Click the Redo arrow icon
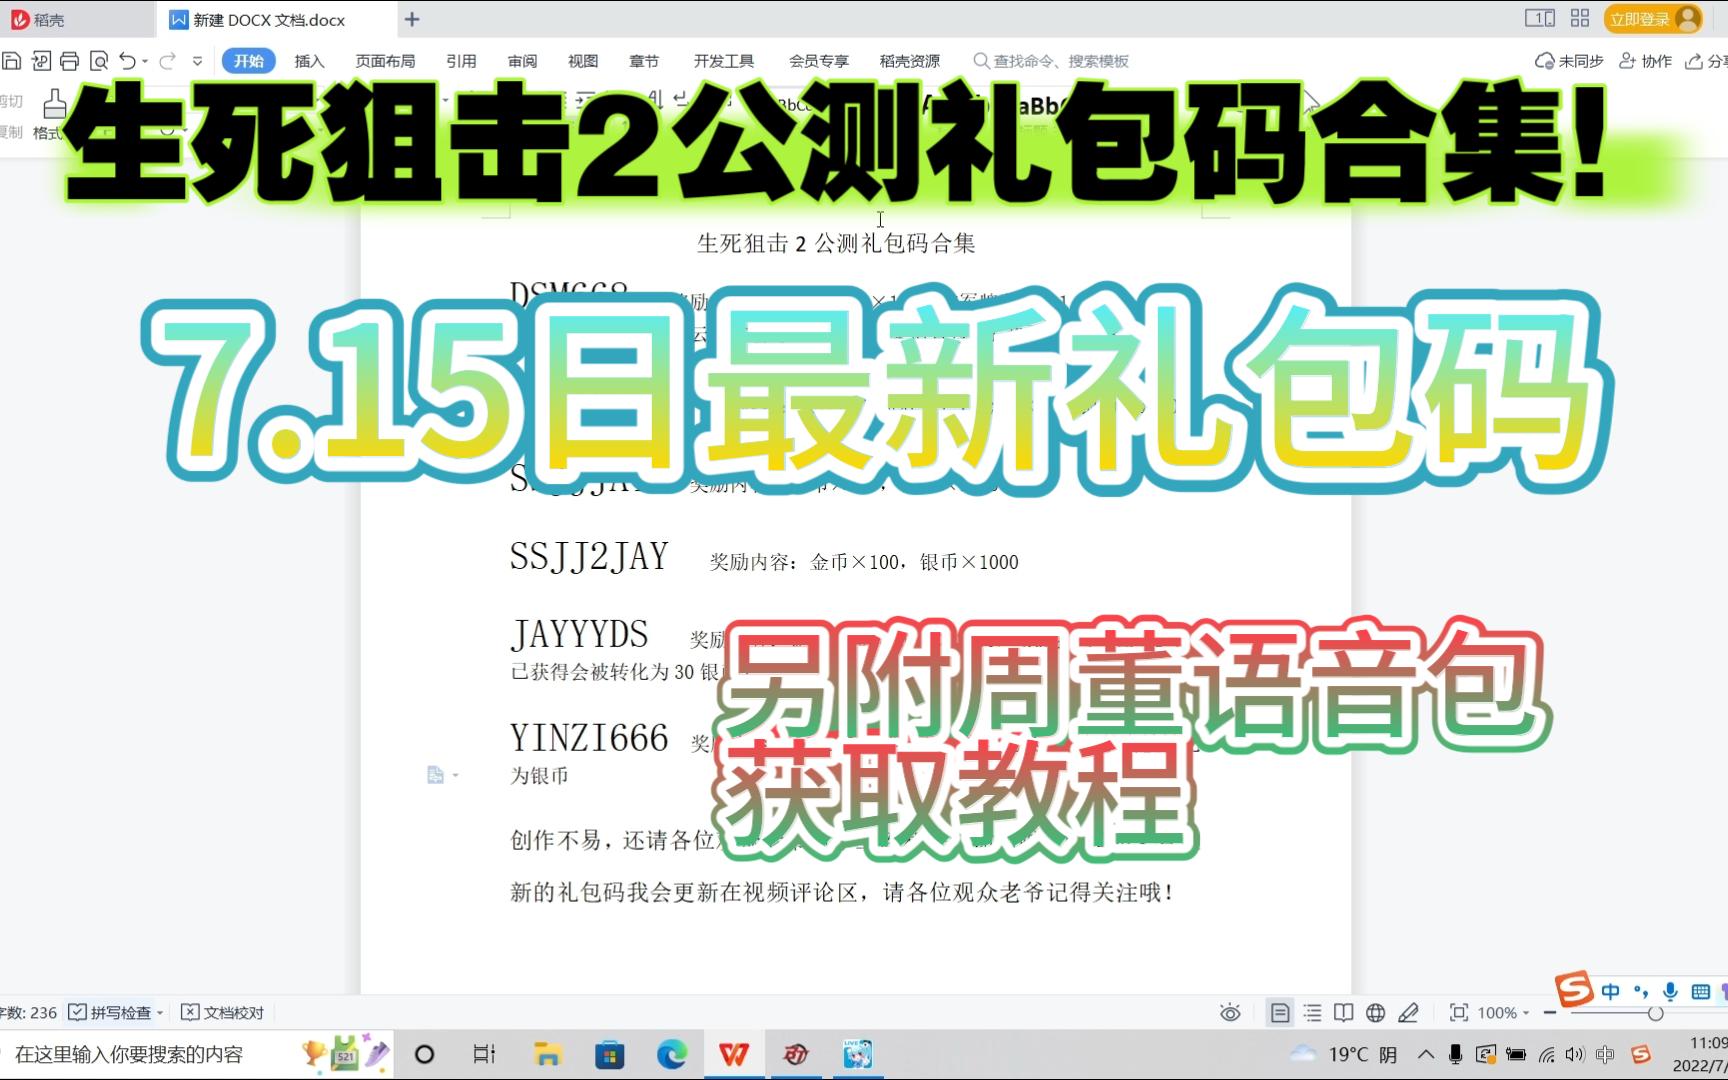1728x1080 pixels. pyautogui.click(x=167, y=61)
